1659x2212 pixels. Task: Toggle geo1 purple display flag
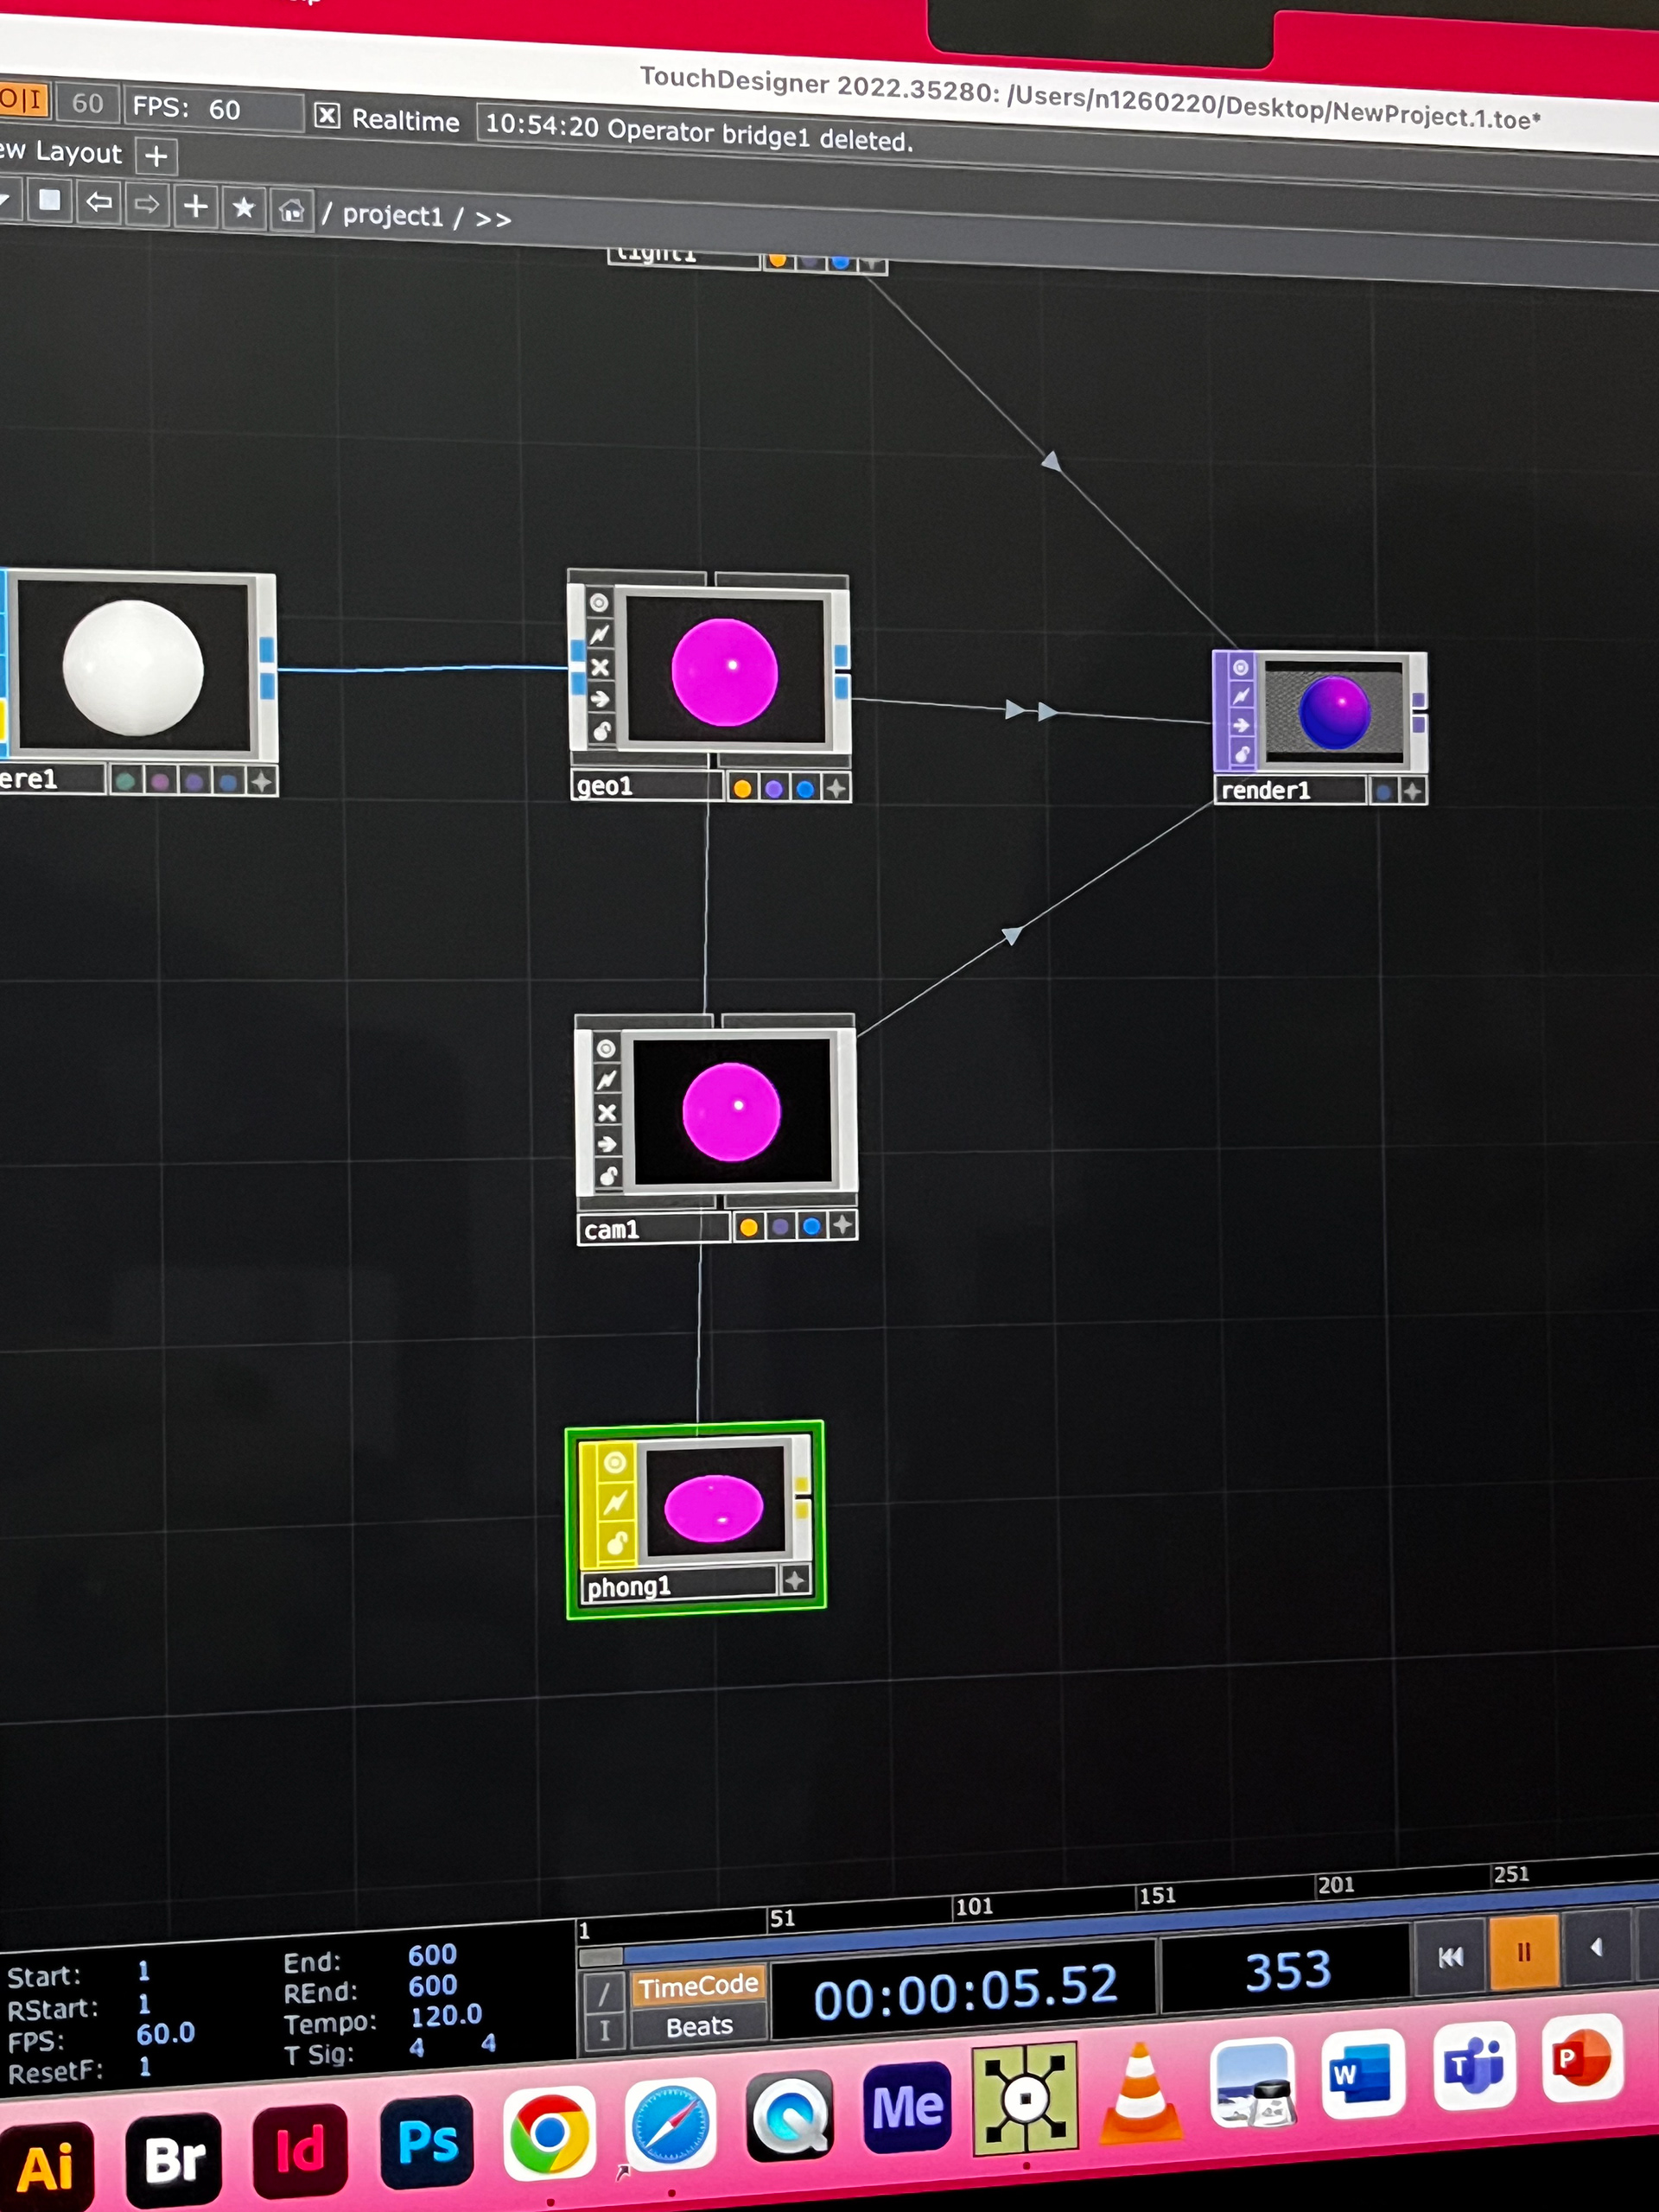pyautogui.click(x=774, y=788)
